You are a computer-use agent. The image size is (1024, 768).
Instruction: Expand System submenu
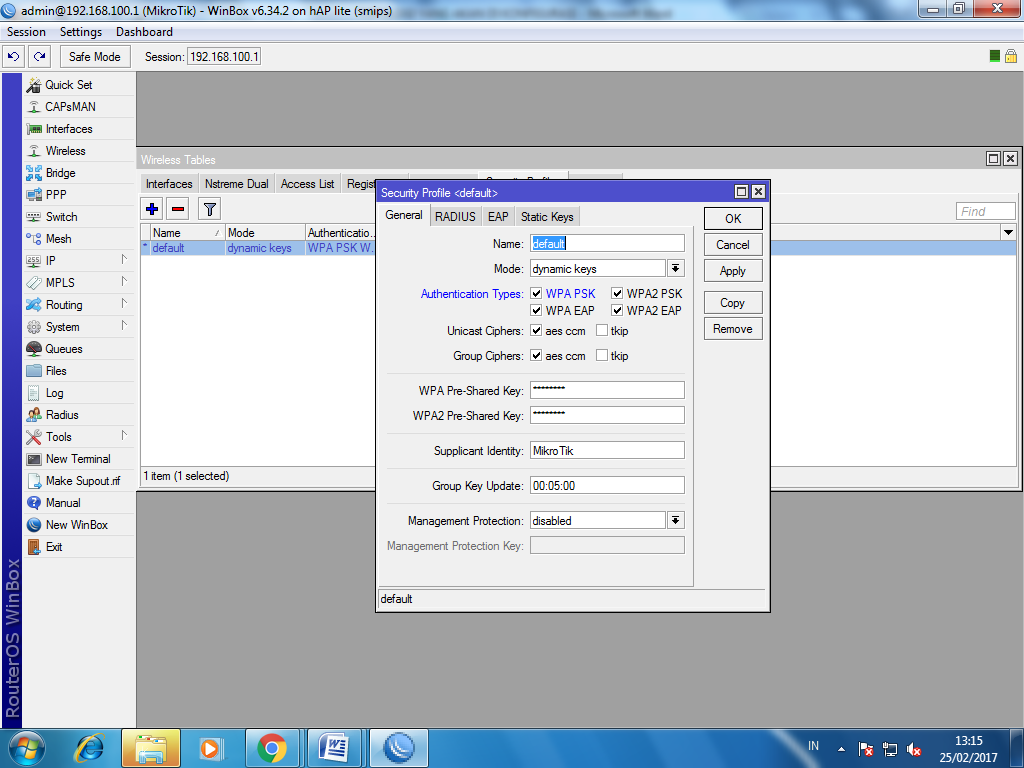click(123, 326)
